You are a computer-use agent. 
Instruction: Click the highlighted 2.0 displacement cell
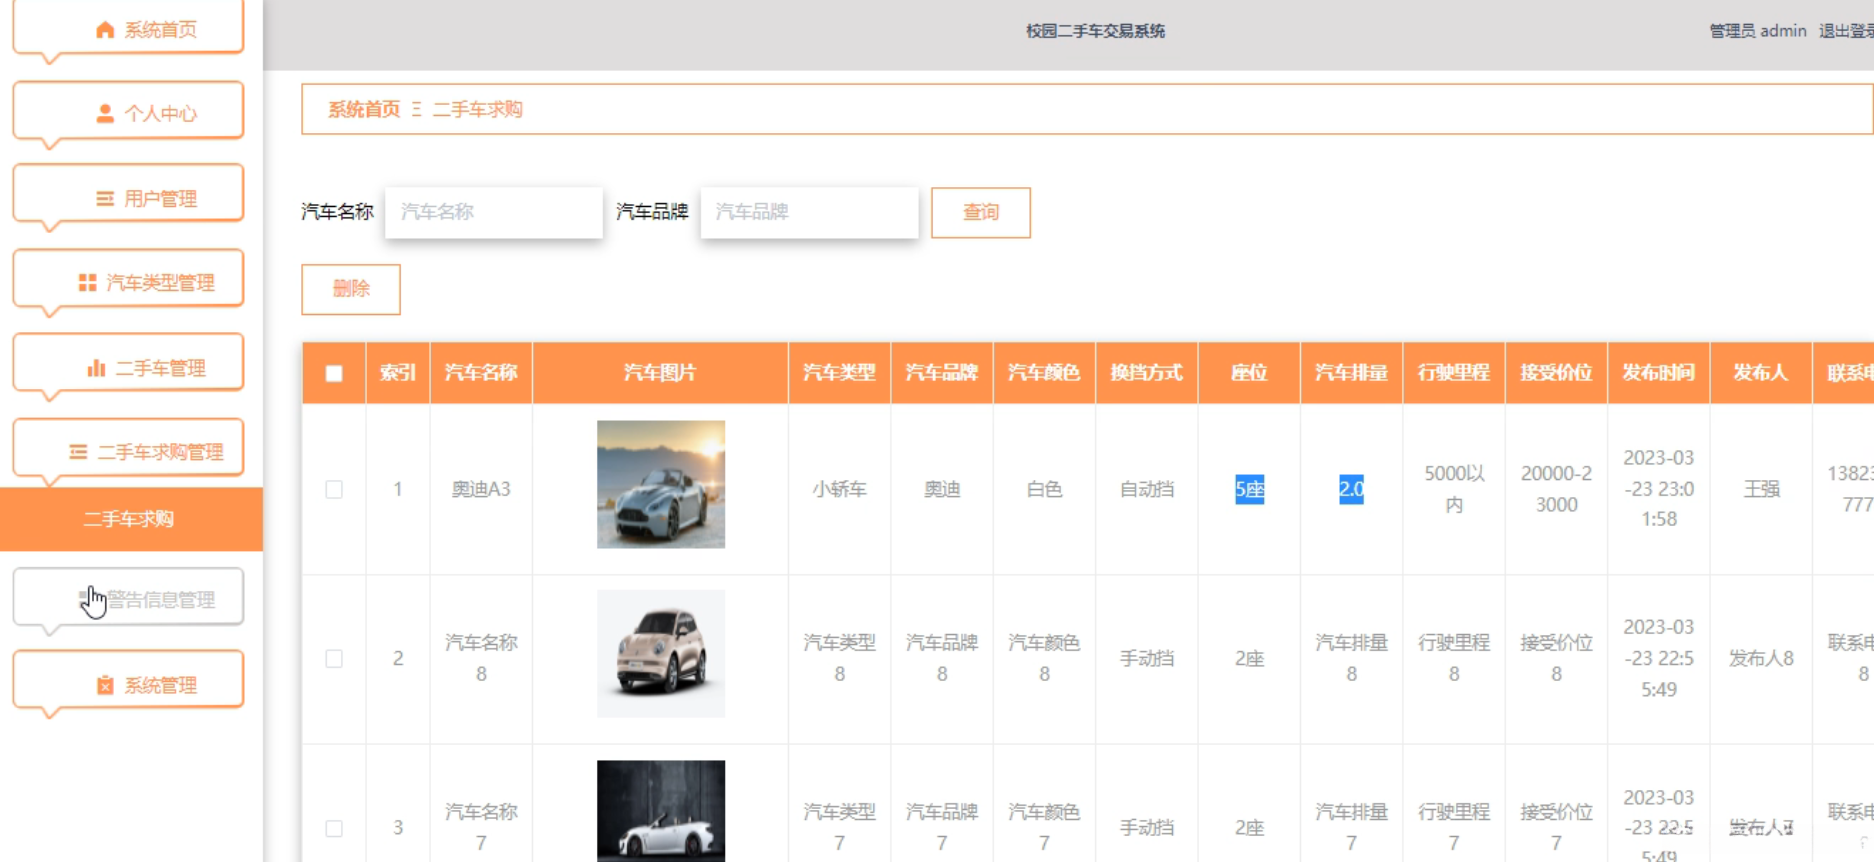point(1351,489)
